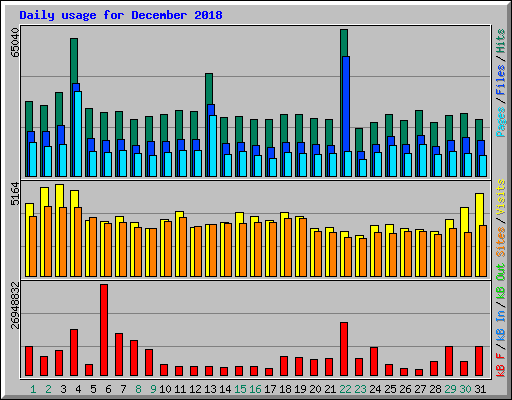Click the 'kB In' legend label
This screenshot has height=400, width=512.
(x=501, y=325)
